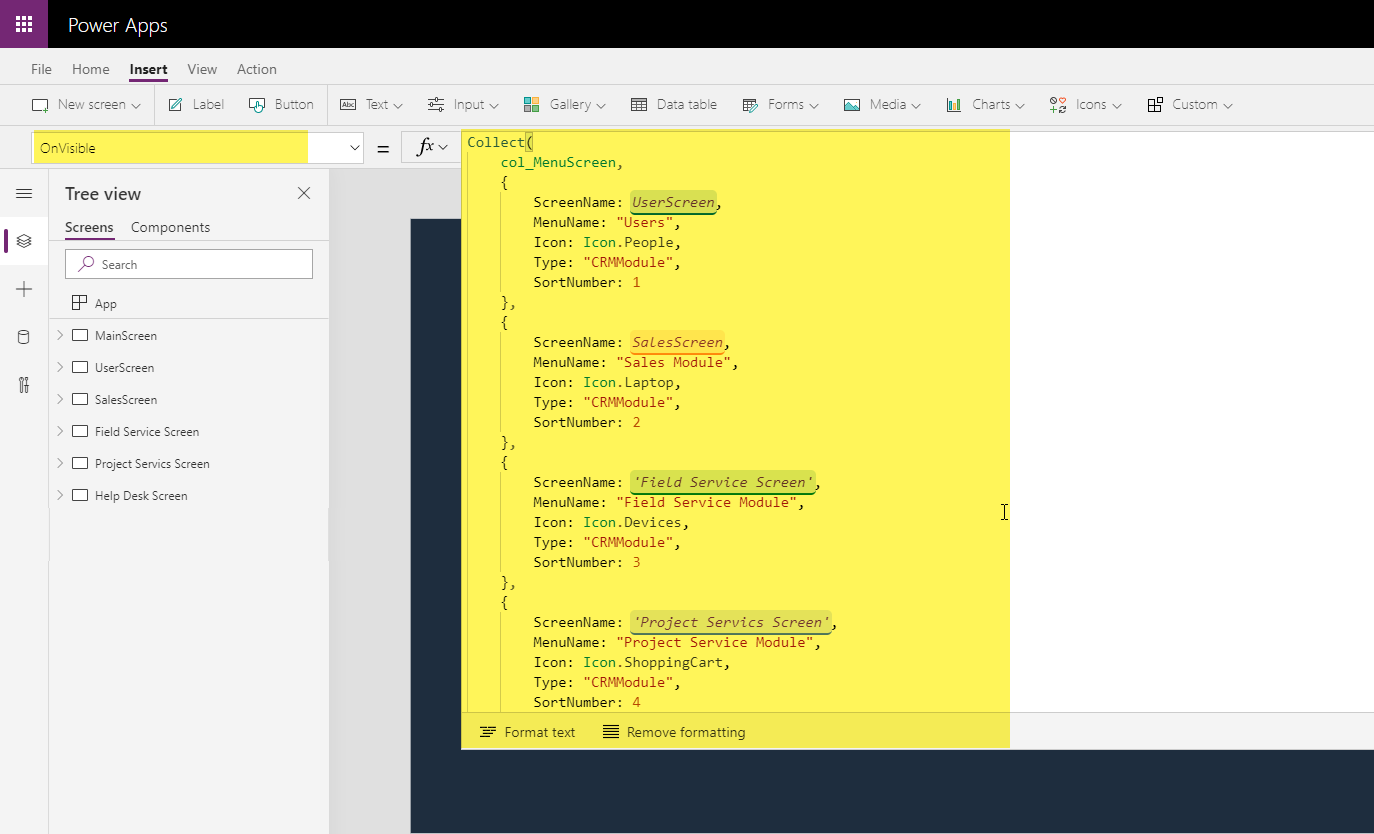Click the UserScreen screen icon

[x=81, y=368]
